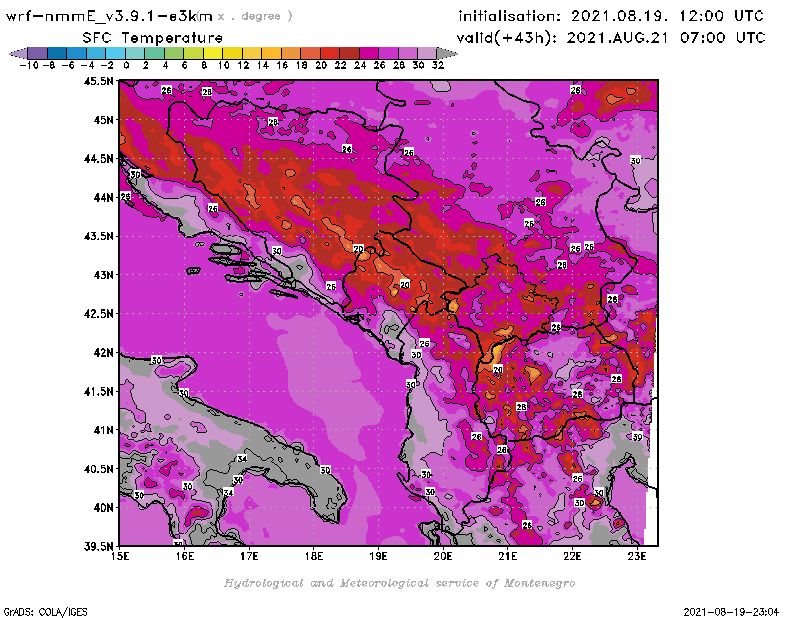
Task: Click the '42N' latitude axis label
Action: (104, 353)
